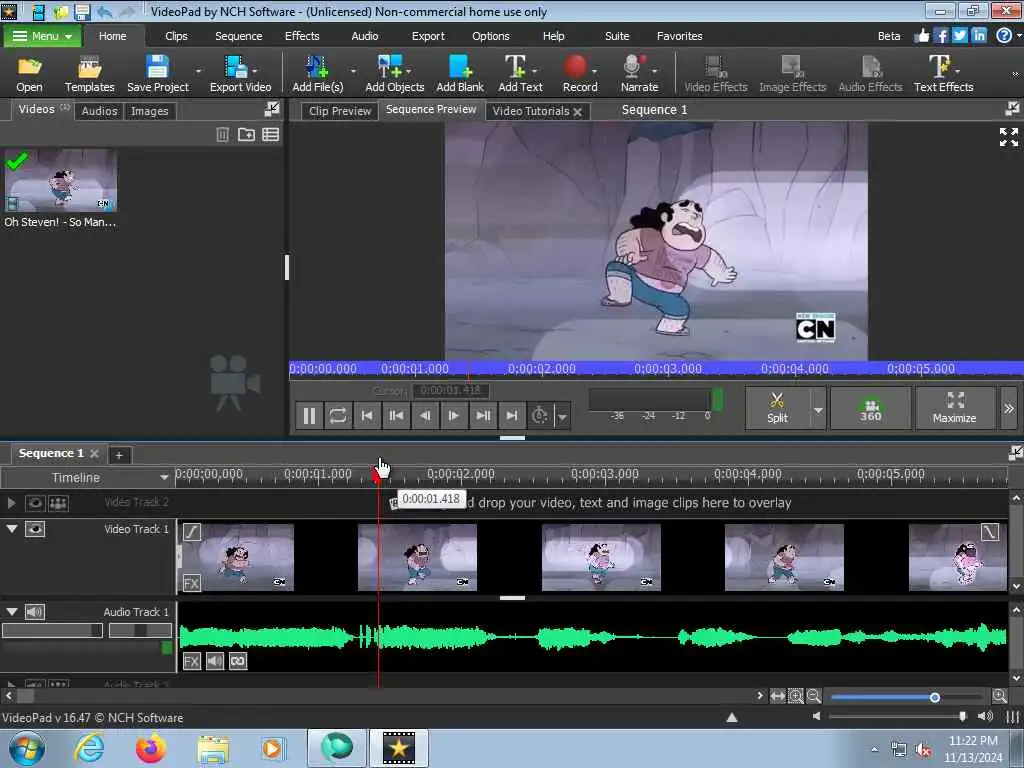
Task: Open the help question mark icon
Action: (1004, 36)
